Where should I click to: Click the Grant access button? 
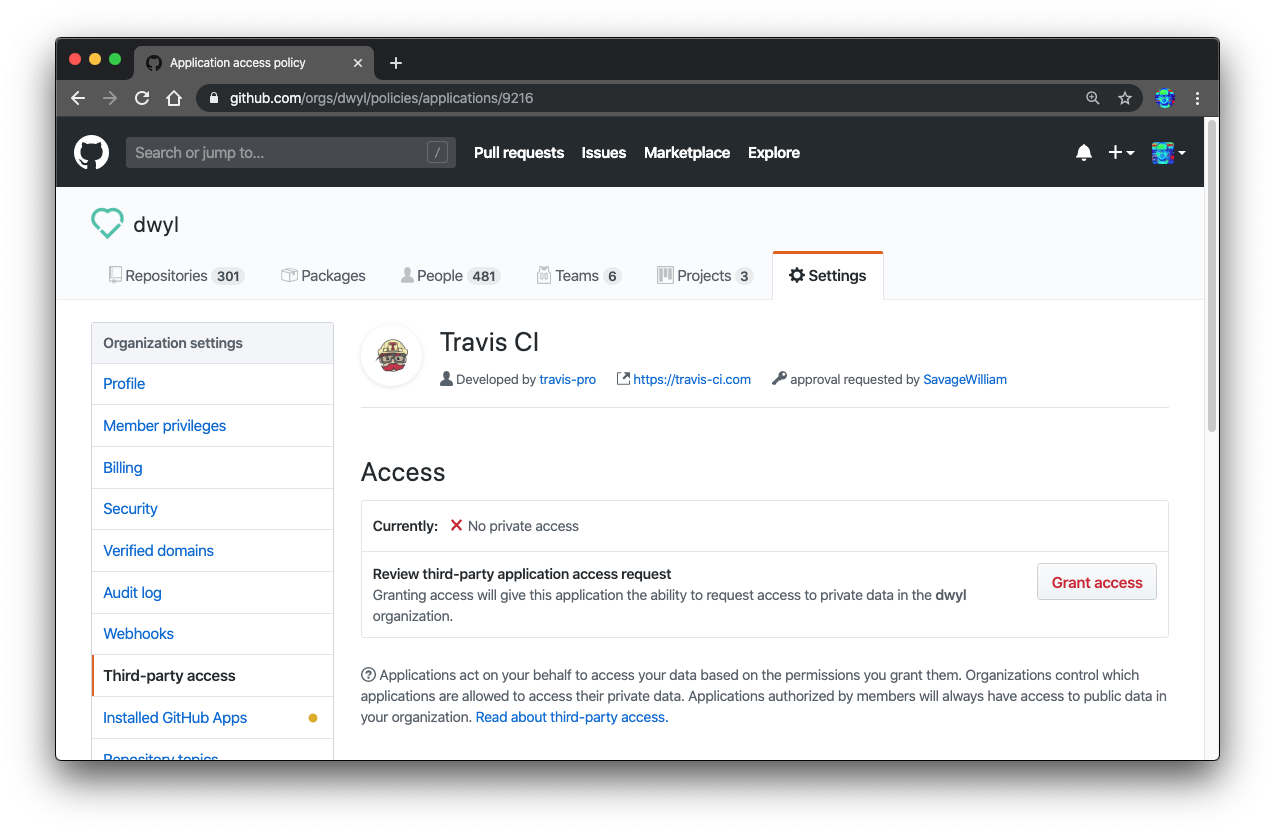(x=1096, y=581)
